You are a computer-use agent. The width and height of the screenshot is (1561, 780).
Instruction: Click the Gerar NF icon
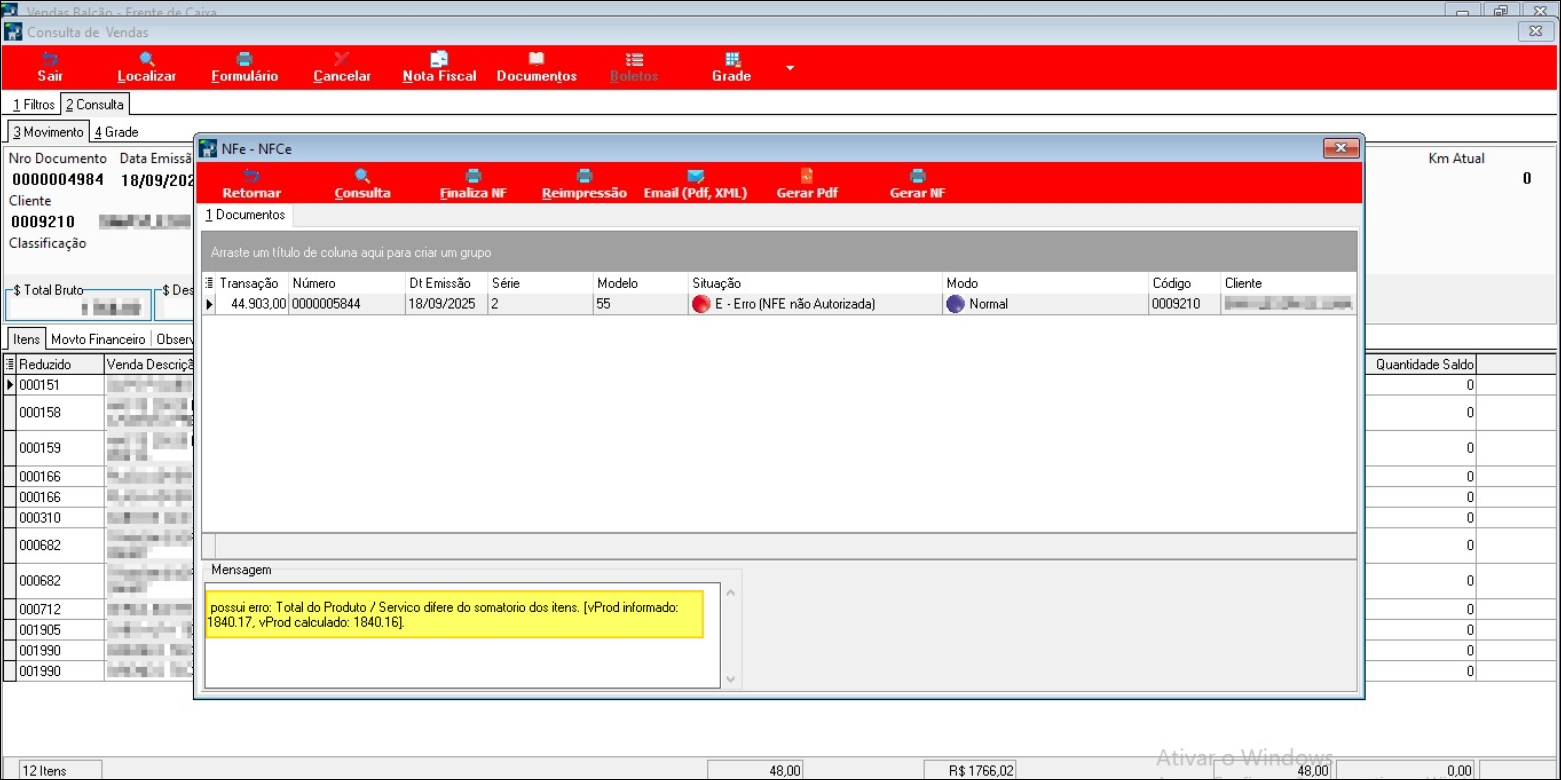click(x=917, y=177)
